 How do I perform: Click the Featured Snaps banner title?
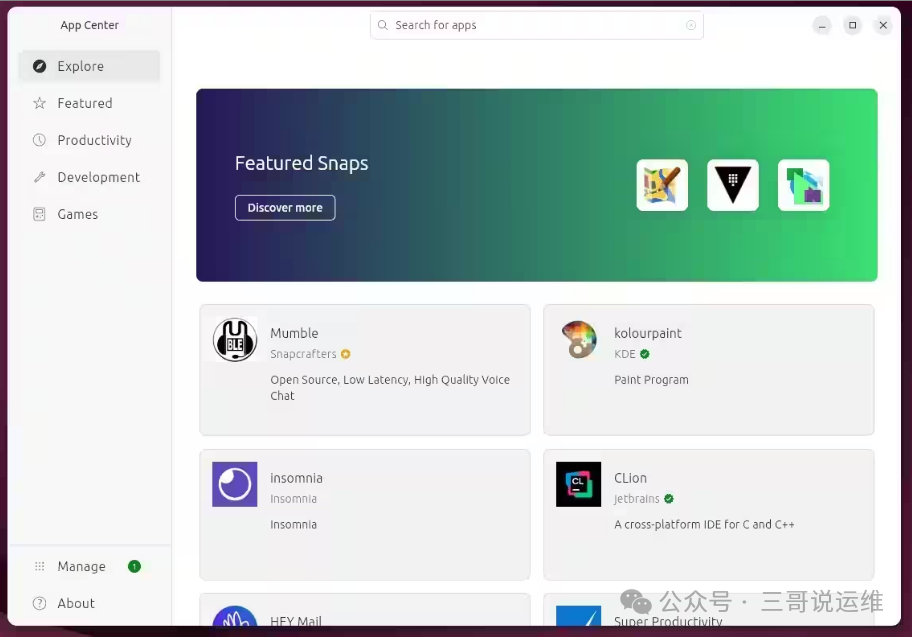click(x=301, y=163)
